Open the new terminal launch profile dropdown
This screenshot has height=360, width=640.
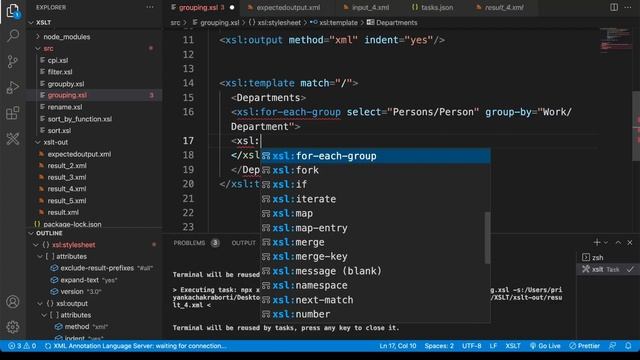click(606, 242)
